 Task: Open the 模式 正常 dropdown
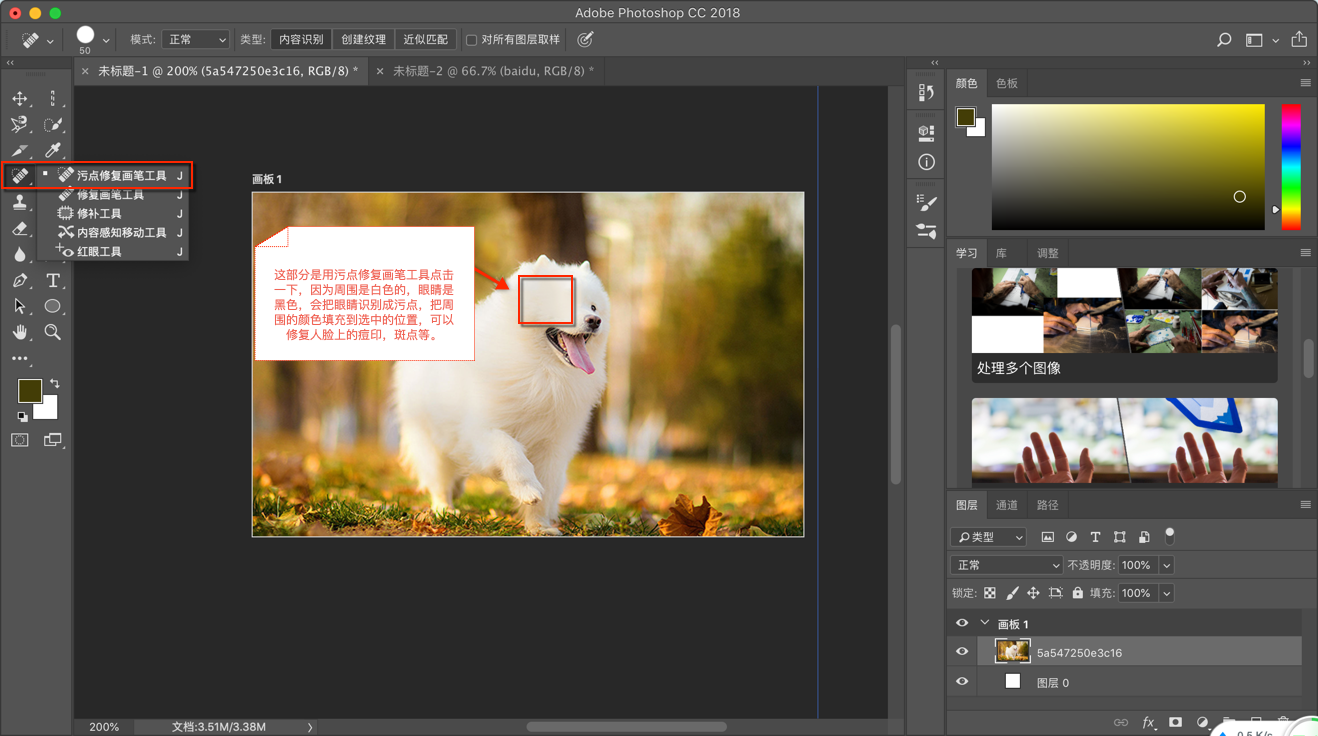point(195,40)
